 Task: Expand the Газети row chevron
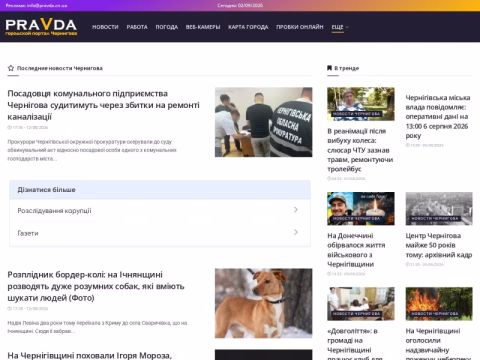click(296, 232)
